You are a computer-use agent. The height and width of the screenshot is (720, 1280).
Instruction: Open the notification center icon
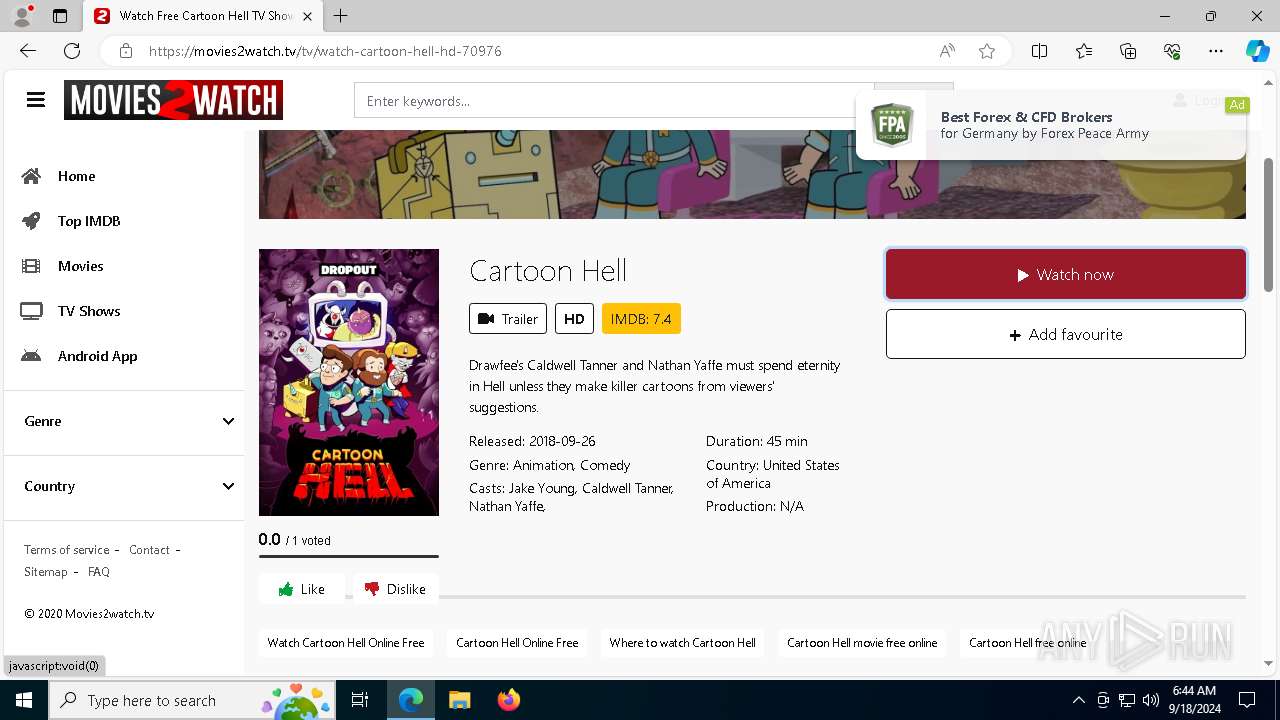pos(1247,700)
